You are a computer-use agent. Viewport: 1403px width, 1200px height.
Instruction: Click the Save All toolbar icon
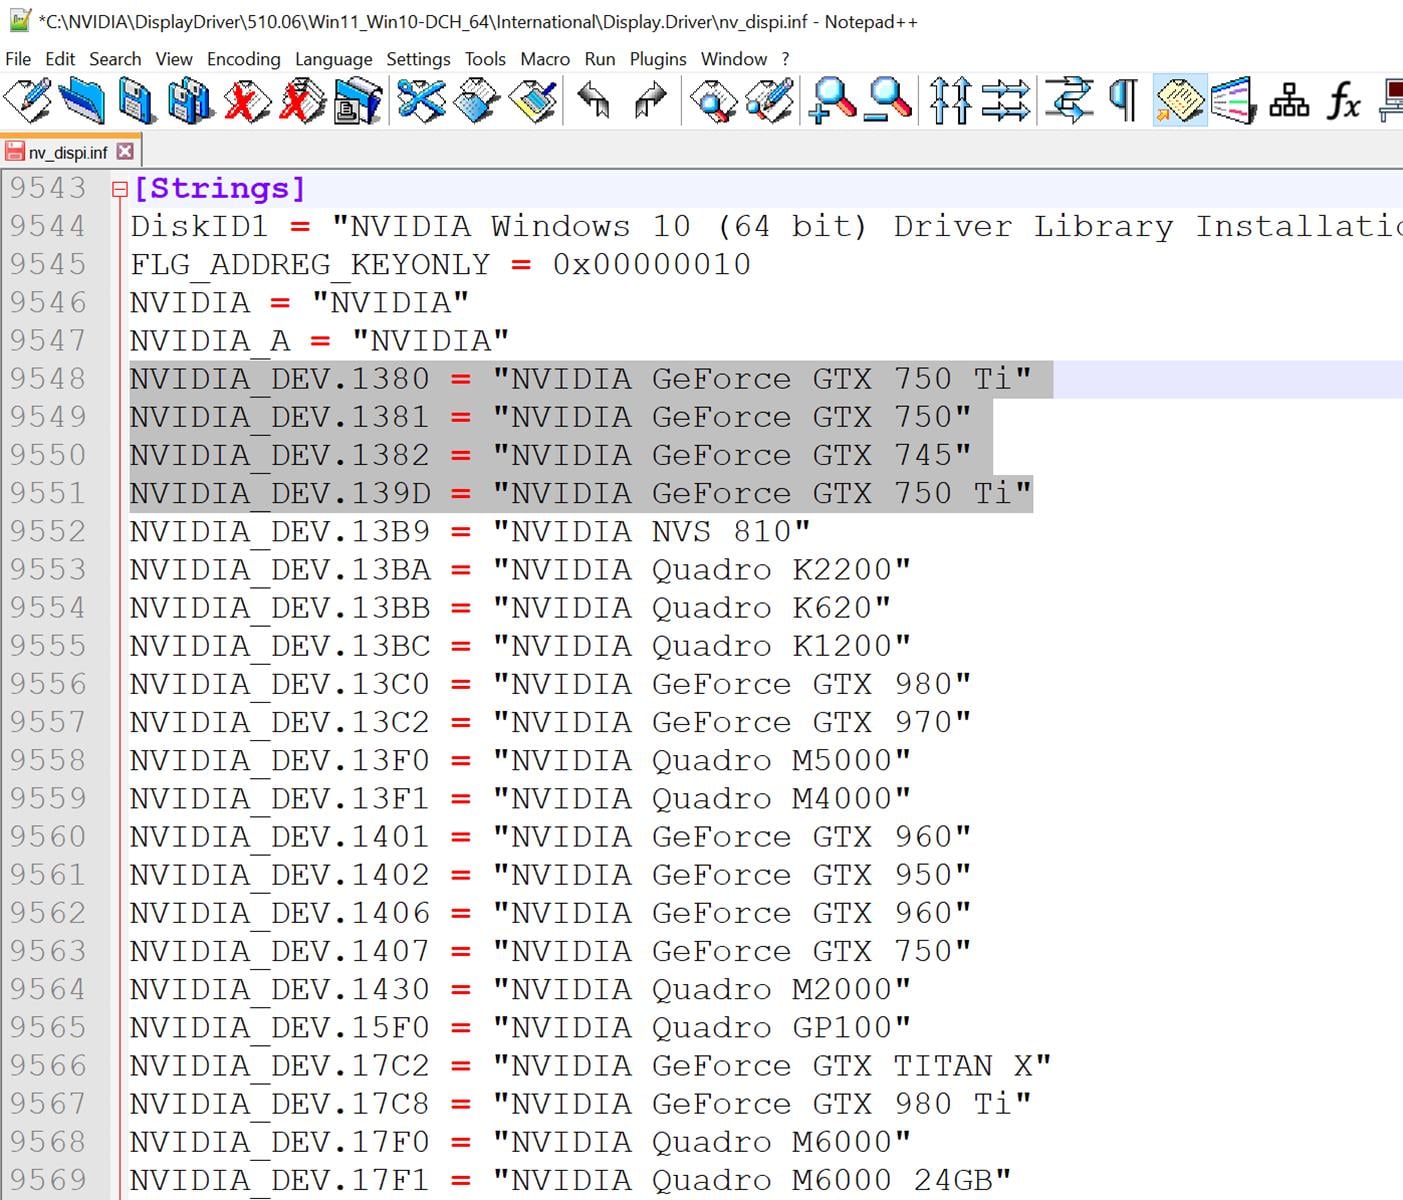click(190, 101)
